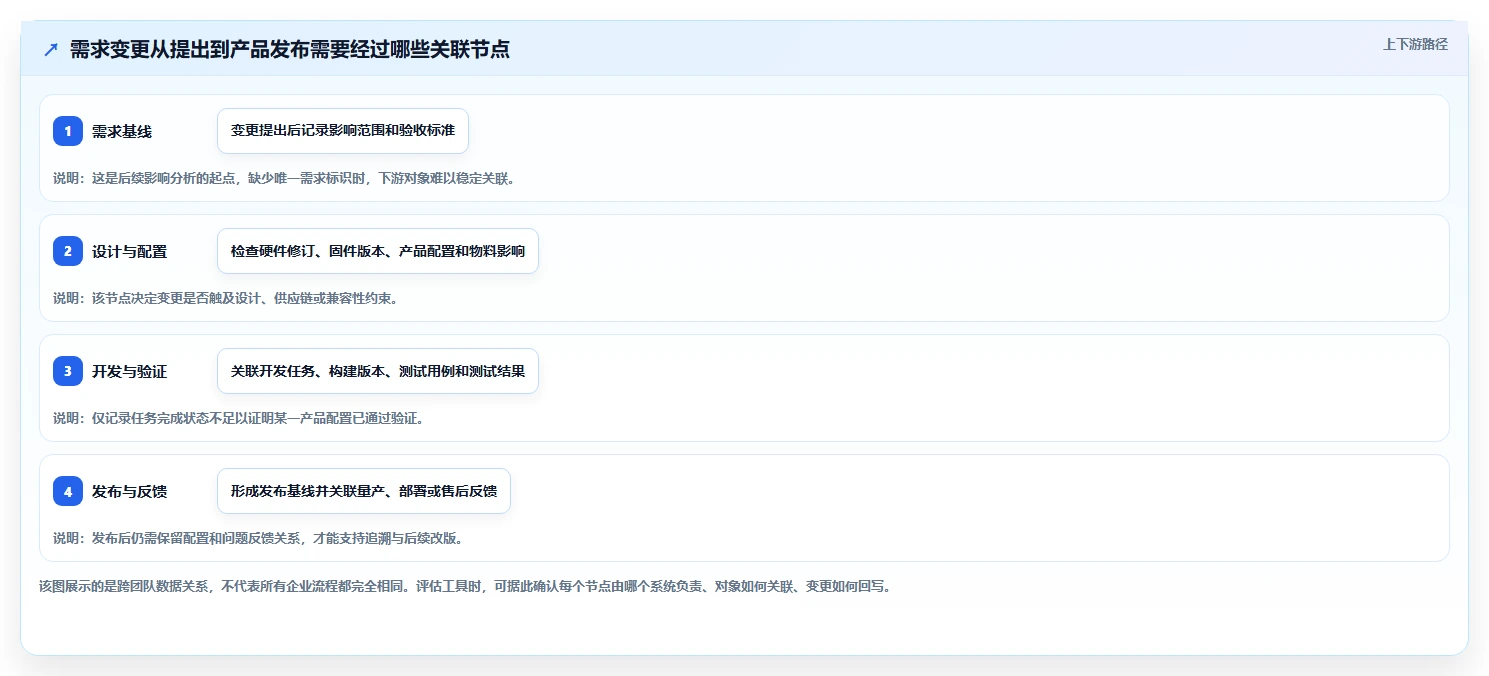1489x676 pixels.
Task: Click the 设计与配置 step label
Action: 130,252
